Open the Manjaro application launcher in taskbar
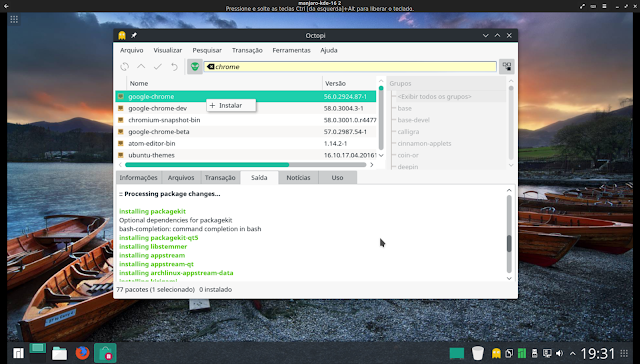The image size is (640, 364). pyautogui.click(x=18, y=353)
